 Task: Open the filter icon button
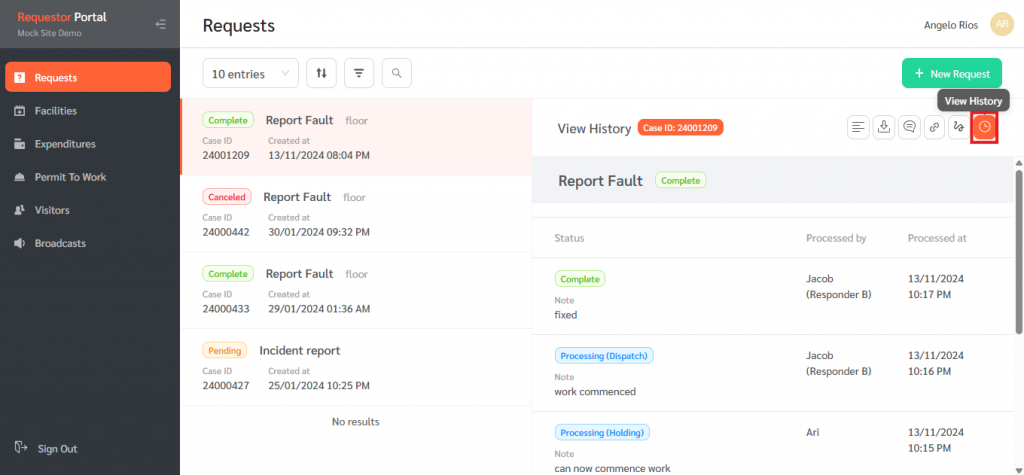coord(359,73)
